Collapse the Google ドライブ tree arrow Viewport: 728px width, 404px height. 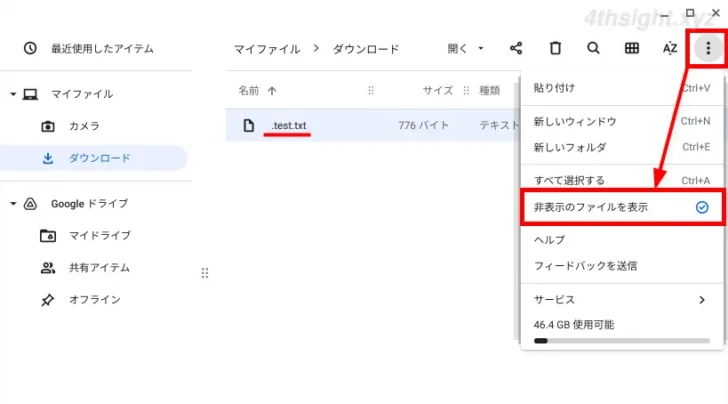tap(13, 203)
